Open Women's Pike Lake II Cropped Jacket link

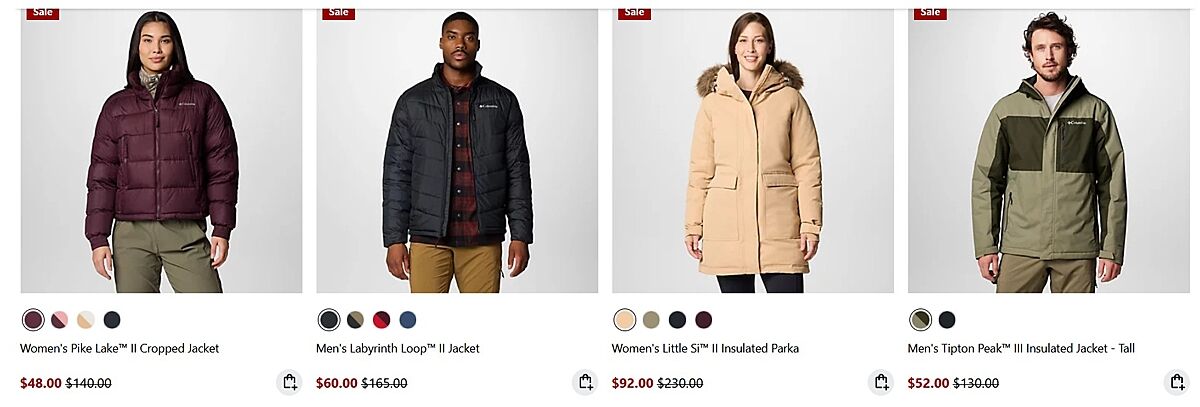point(120,349)
